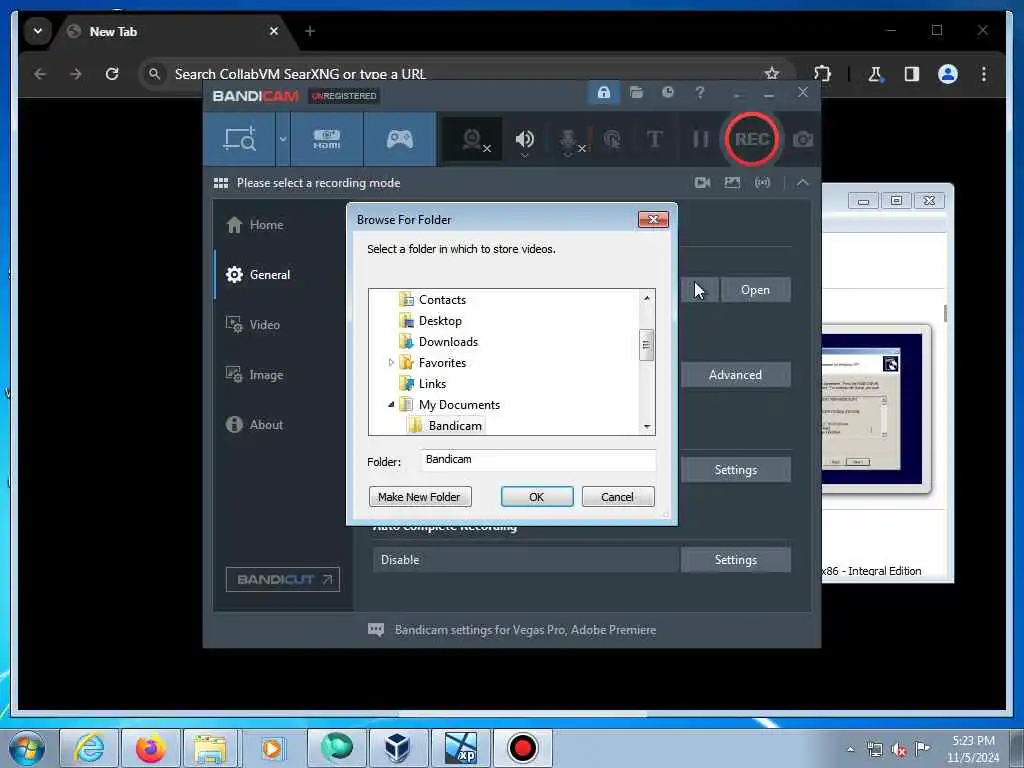Viewport: 1024px width, 768px height.
Task: Click the Open output folder button
Action: tap(756, 290)
